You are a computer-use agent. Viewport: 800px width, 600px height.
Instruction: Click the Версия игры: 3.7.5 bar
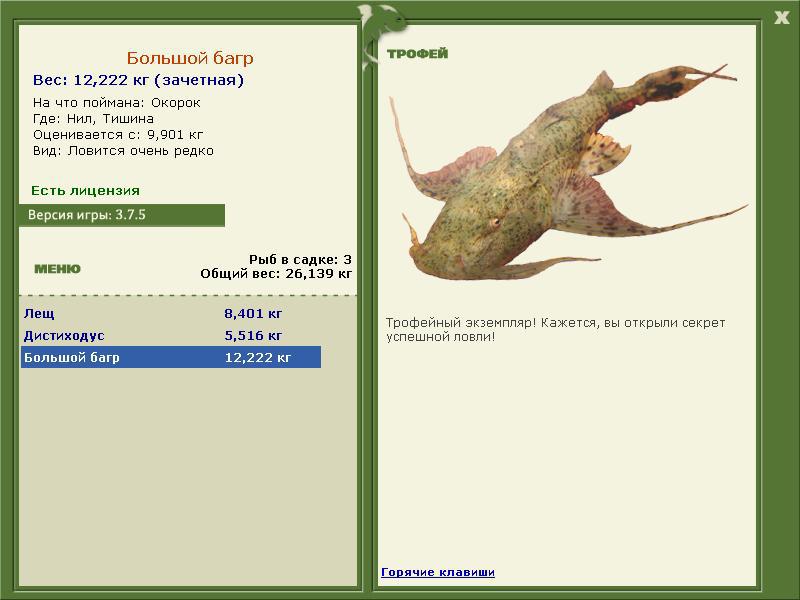pos(121,215)
